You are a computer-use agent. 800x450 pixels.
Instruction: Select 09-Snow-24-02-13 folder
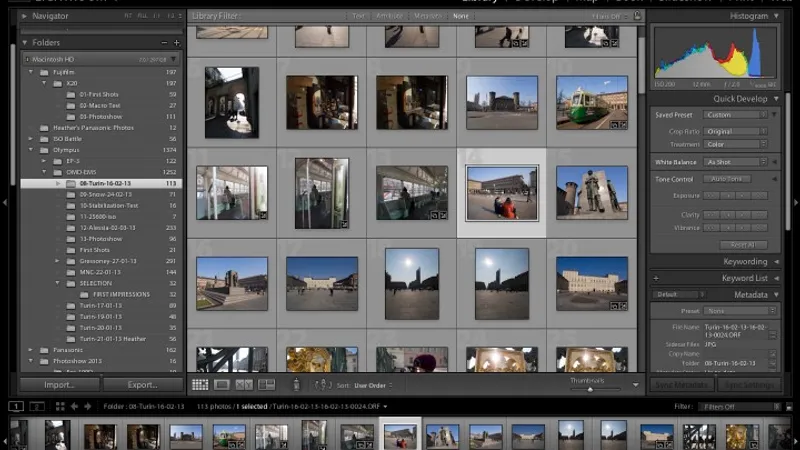pos(101,194)
